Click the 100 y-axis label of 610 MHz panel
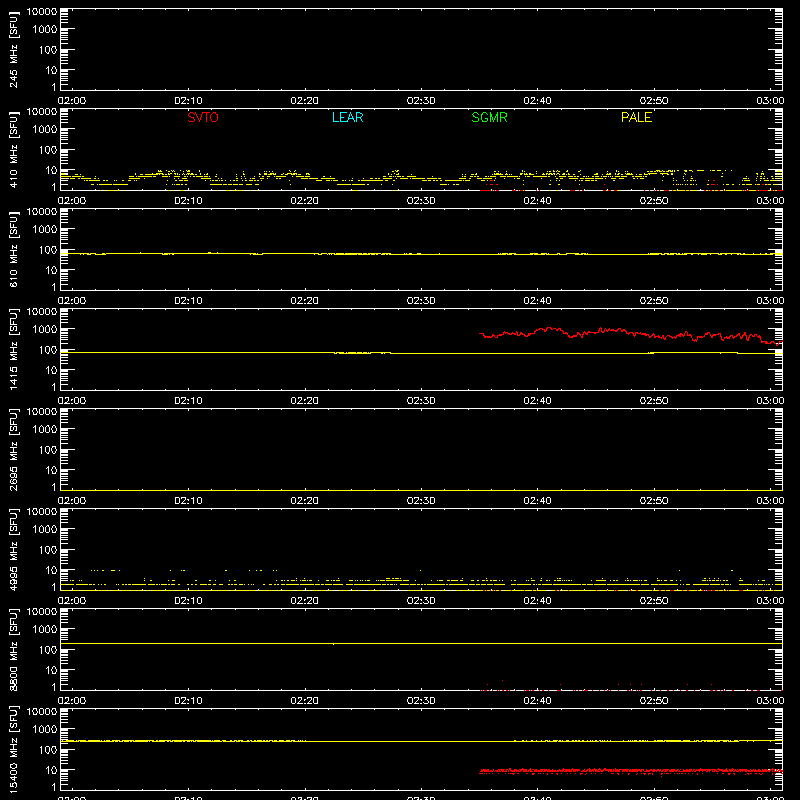The width and height of the screenshot is (800, 800). [48, 250]
